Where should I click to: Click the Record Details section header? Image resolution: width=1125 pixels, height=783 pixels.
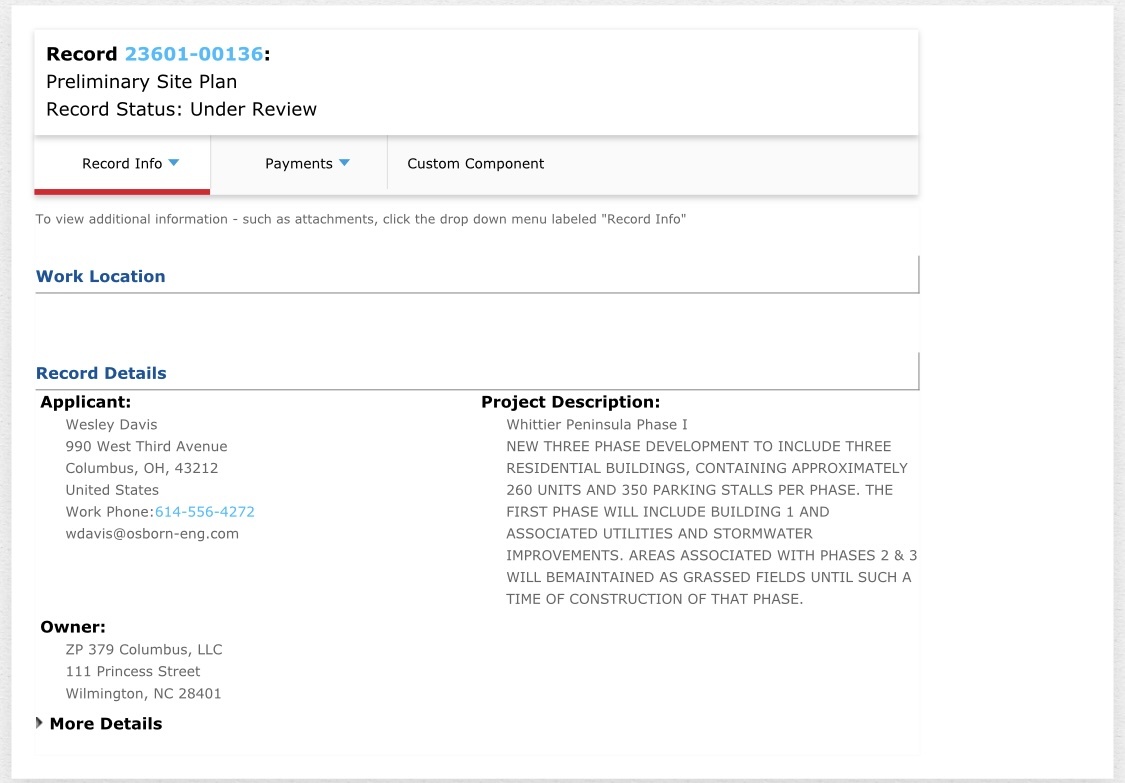[x=101, y=373]
